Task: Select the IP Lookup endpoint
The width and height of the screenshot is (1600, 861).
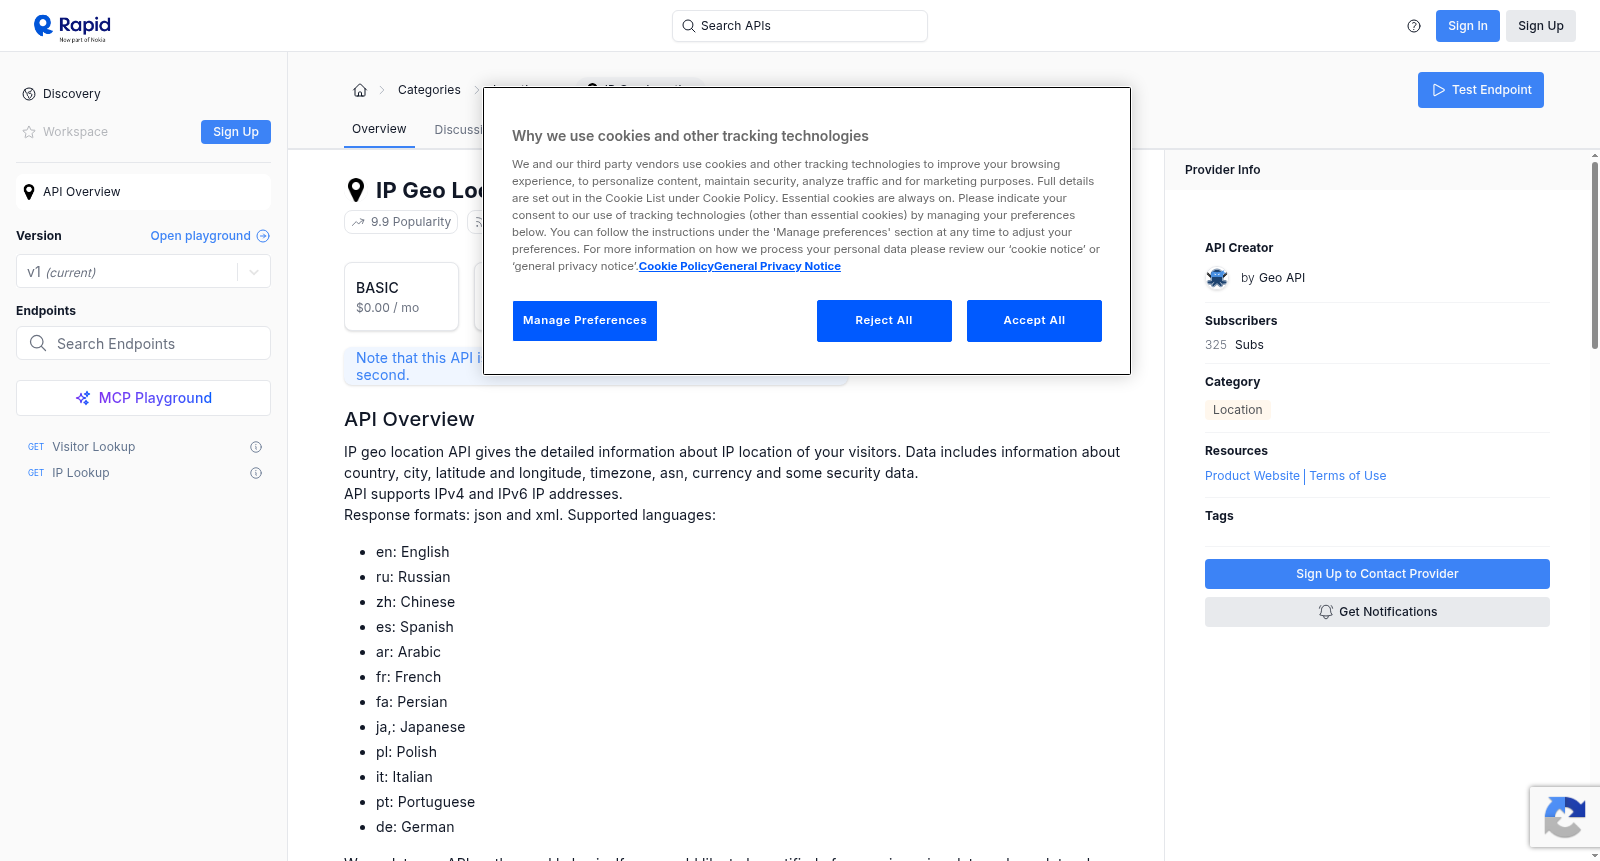Action: pos(80,473)
